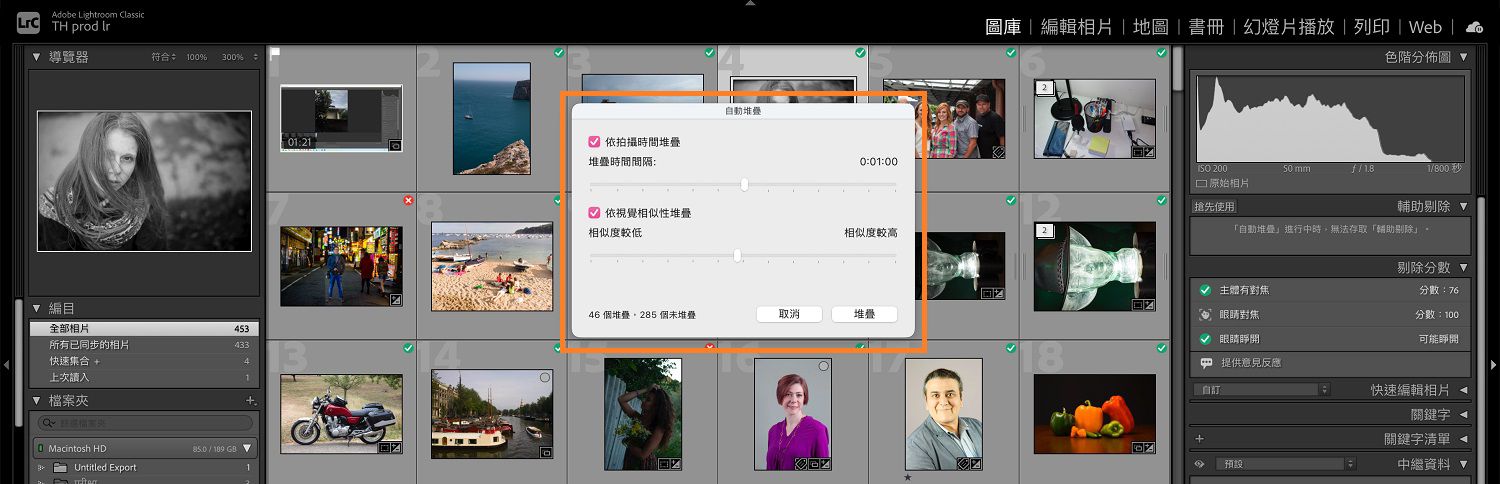The height and width of the screenshot is (484, 1500).
Task: Click the cloud sync status icon
Action: click(1474, 27)
